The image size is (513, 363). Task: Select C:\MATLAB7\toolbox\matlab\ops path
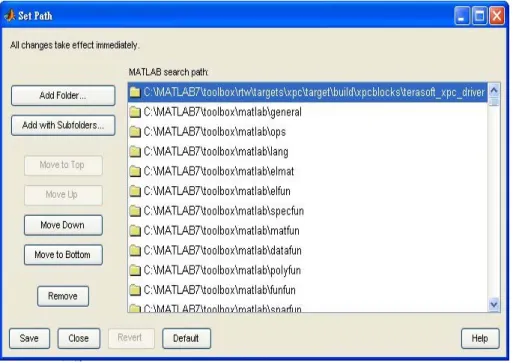307,132
